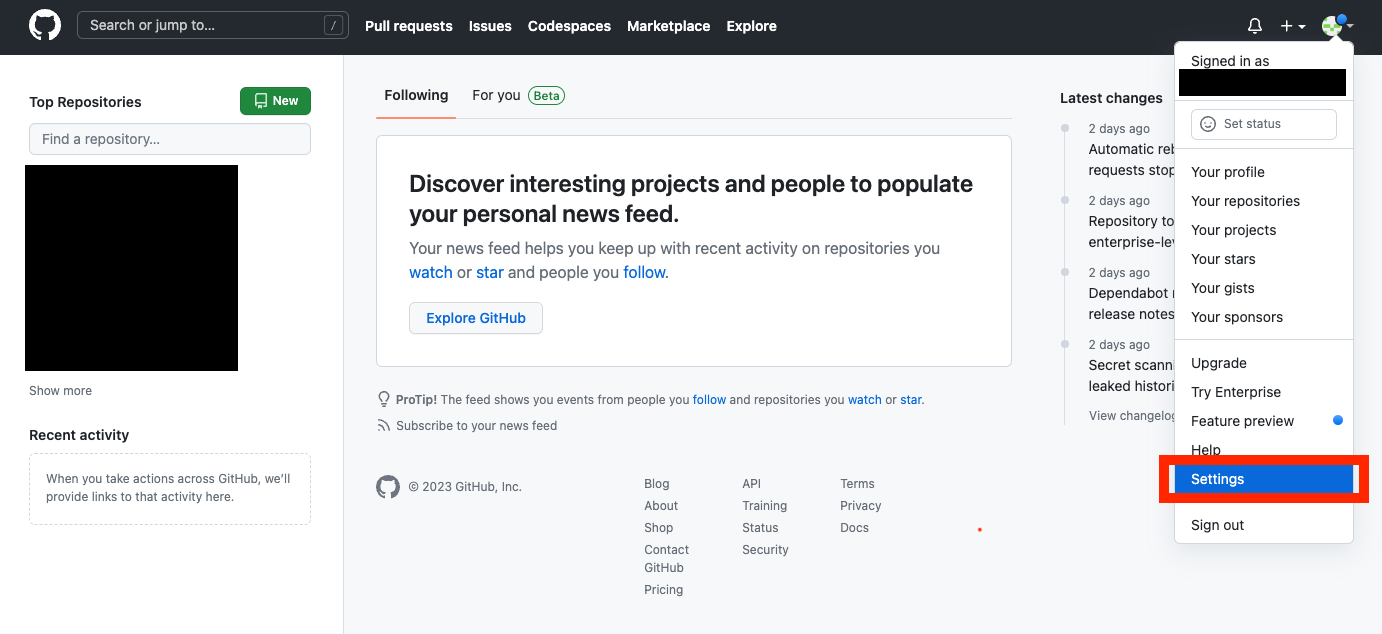Open Pull requests in top navigation
The height and width of the screenshot is (634, 1382).
[x=408, y=26]
